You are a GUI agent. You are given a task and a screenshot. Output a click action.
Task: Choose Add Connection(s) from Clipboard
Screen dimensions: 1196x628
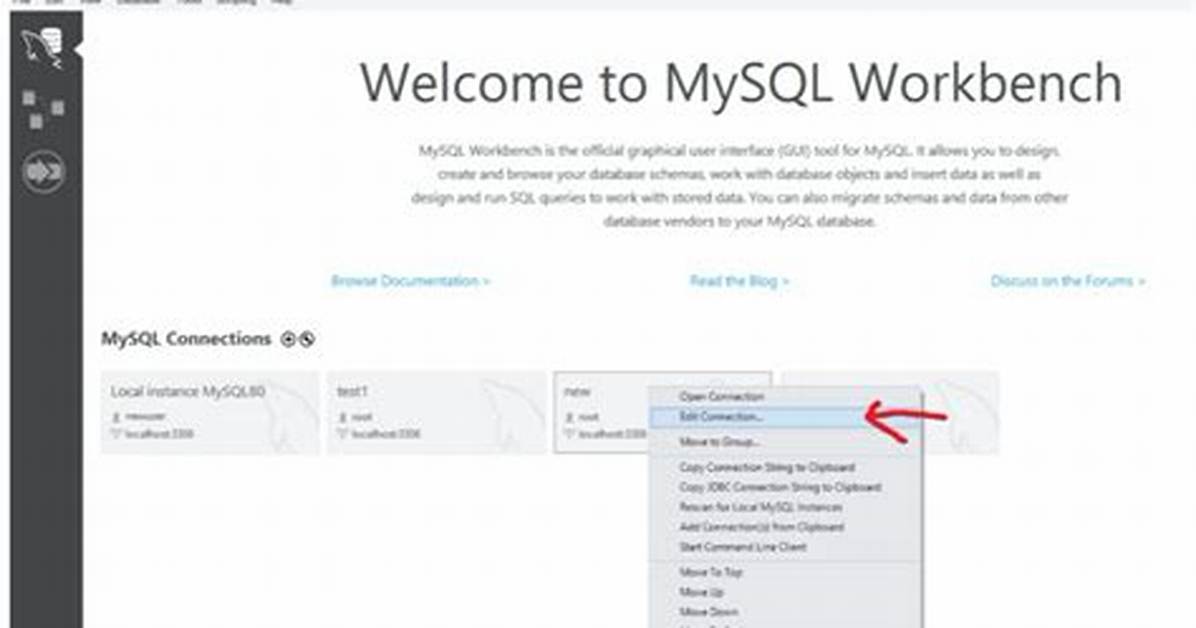pos(785,527)
